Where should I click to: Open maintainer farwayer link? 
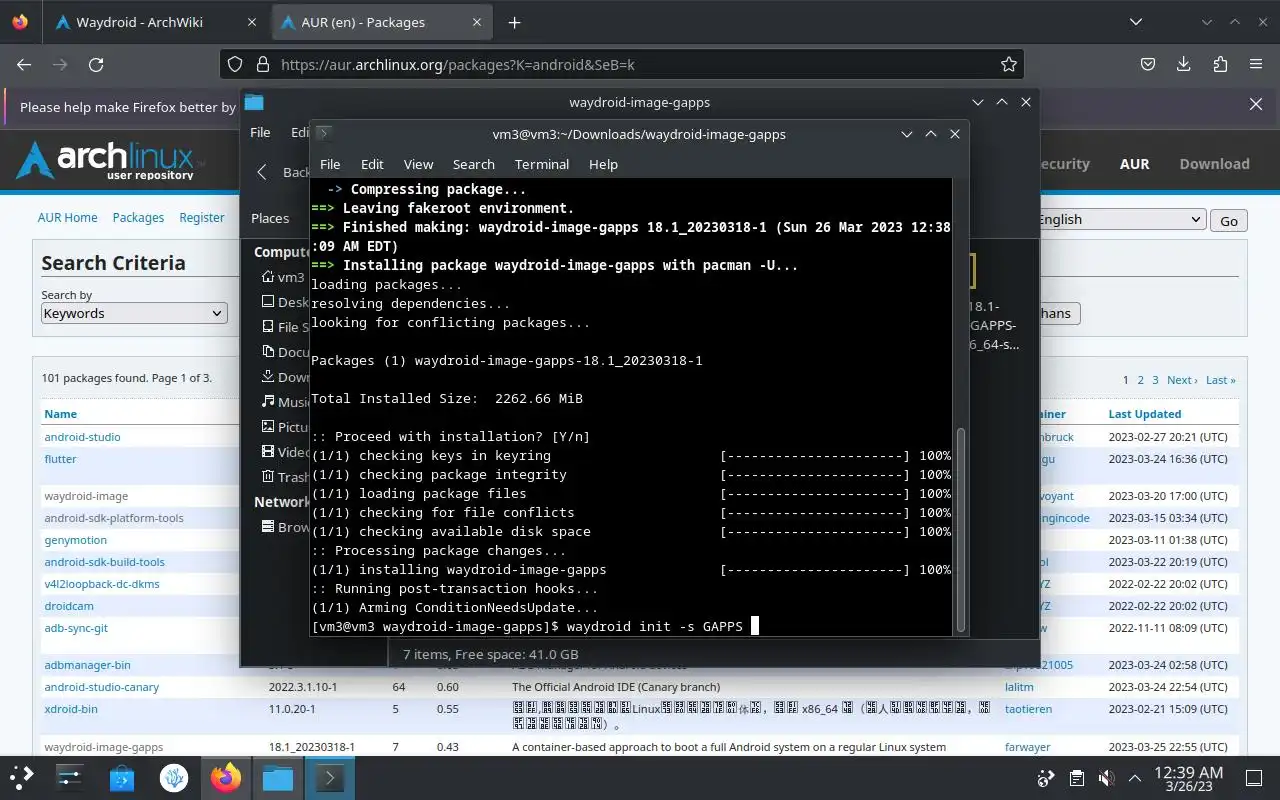pos(1028,747)
